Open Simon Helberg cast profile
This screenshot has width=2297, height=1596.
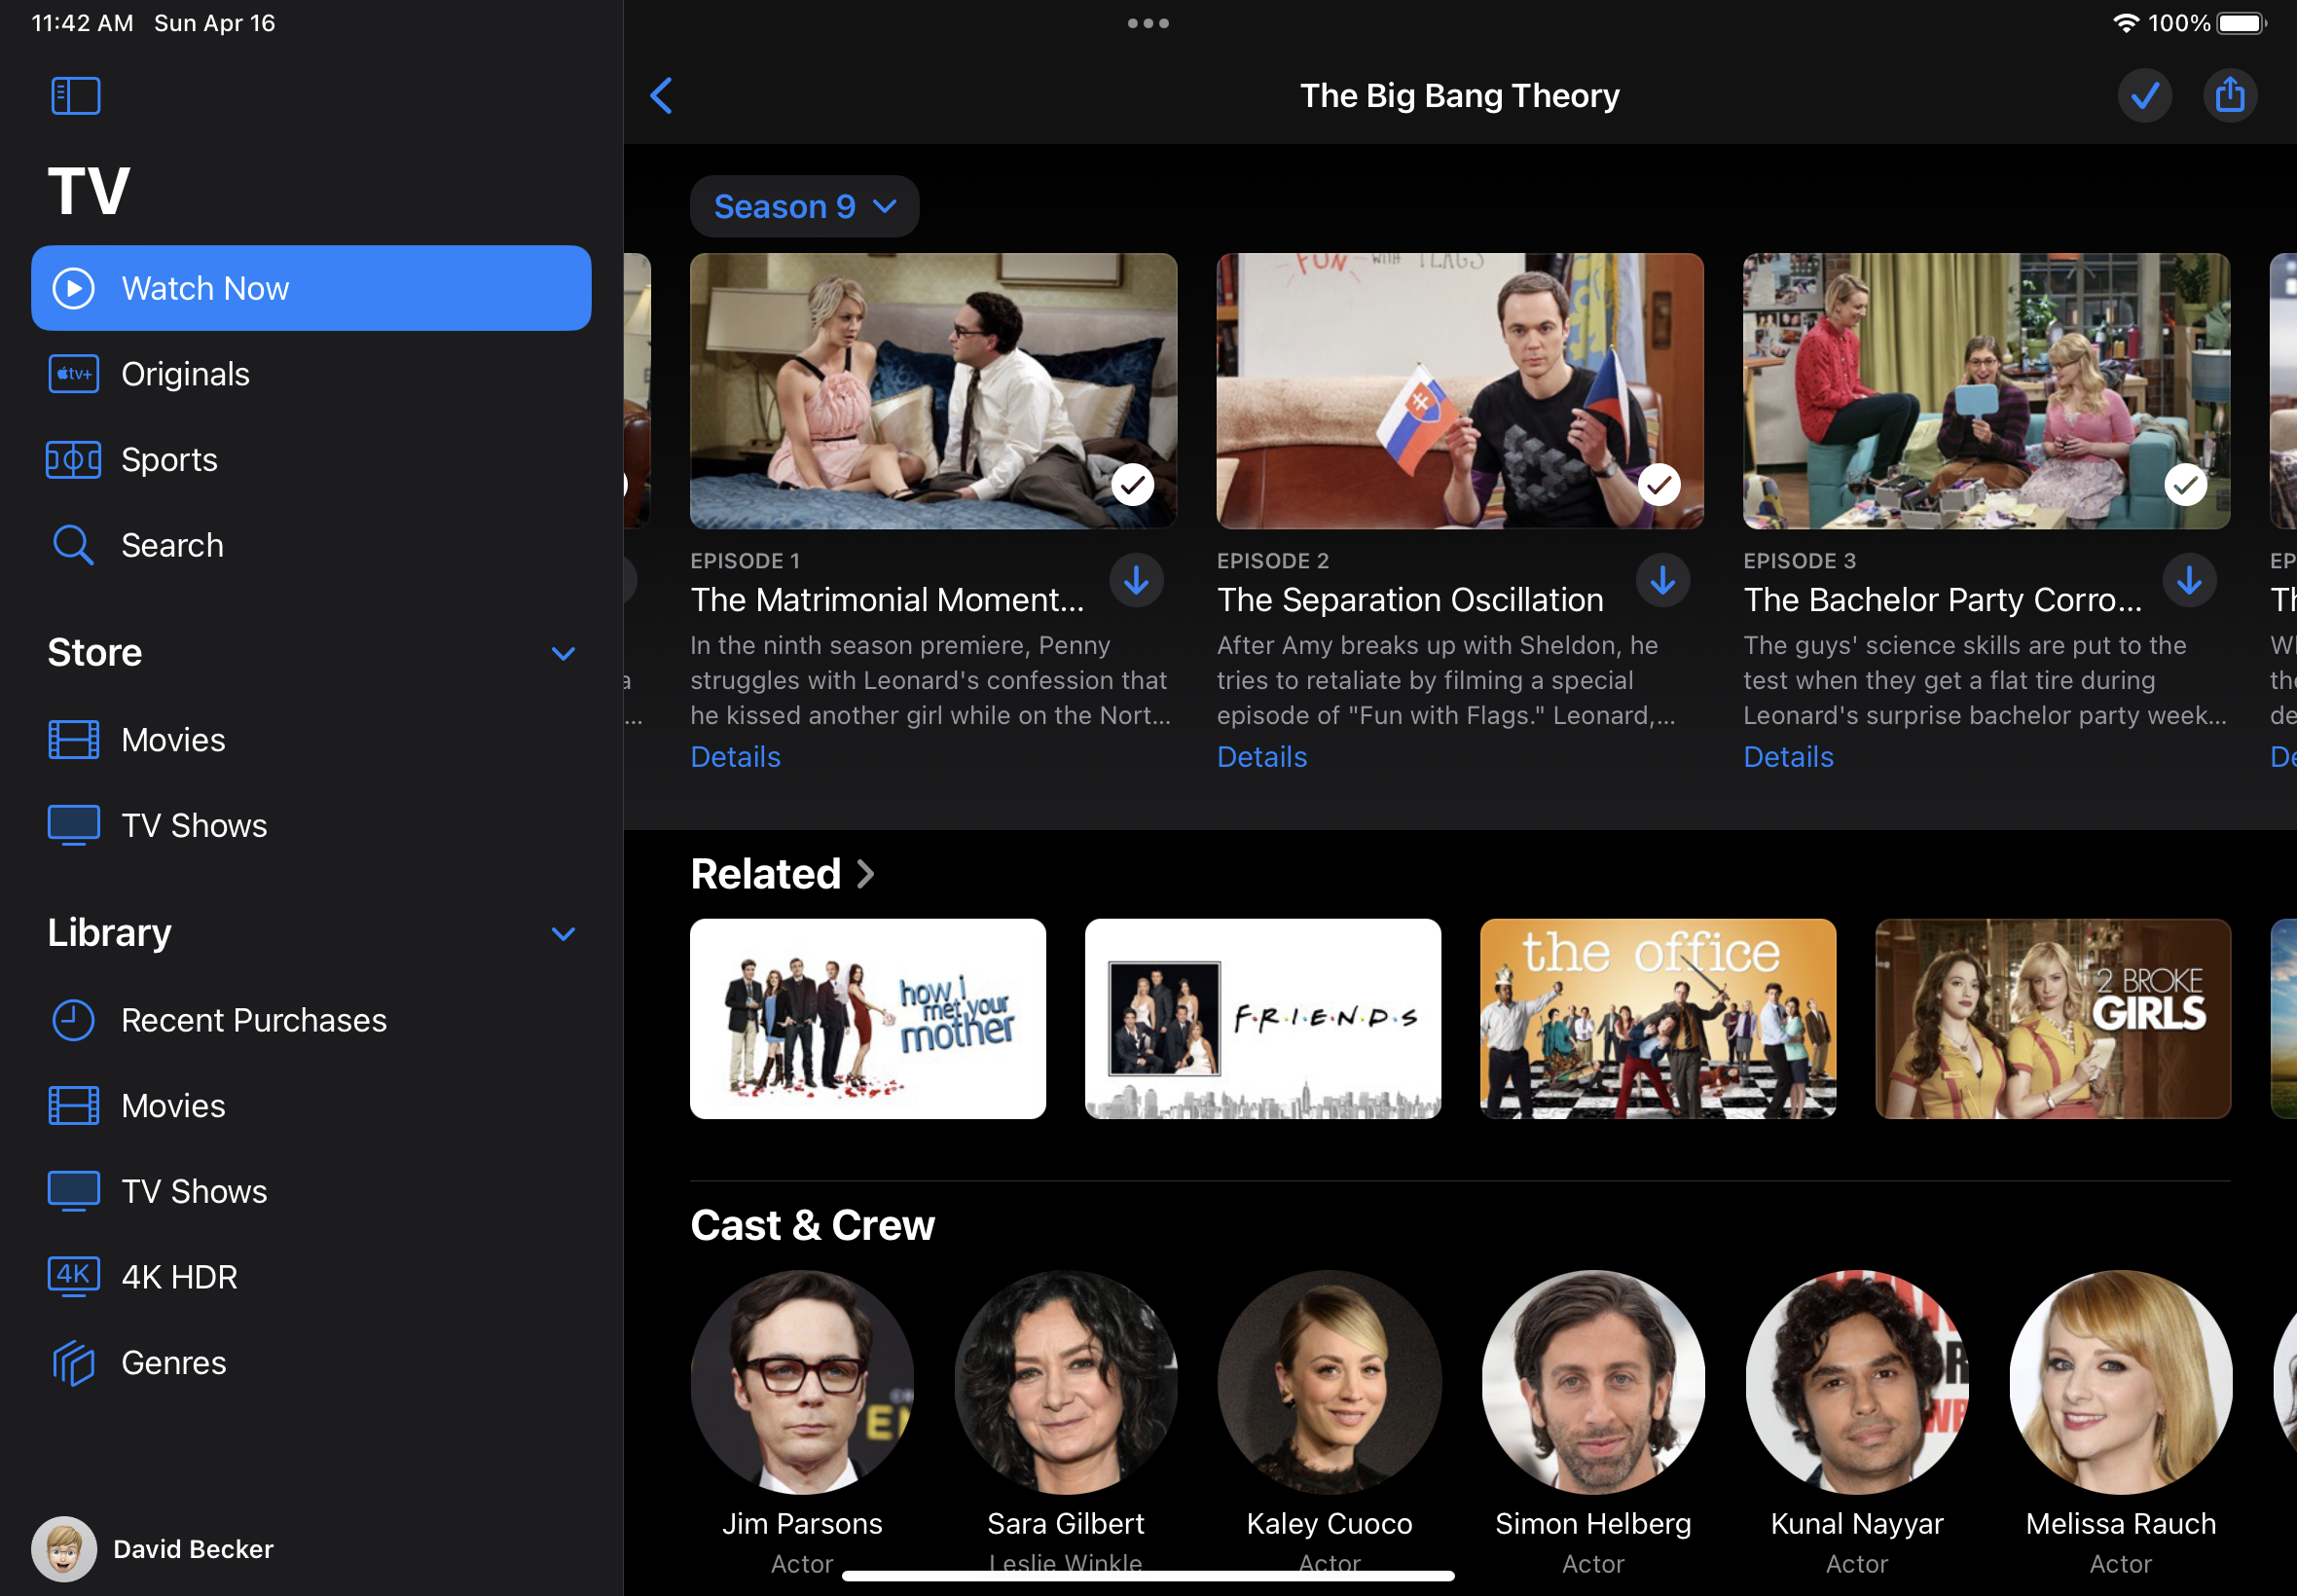click(x=1593, y=1382)
